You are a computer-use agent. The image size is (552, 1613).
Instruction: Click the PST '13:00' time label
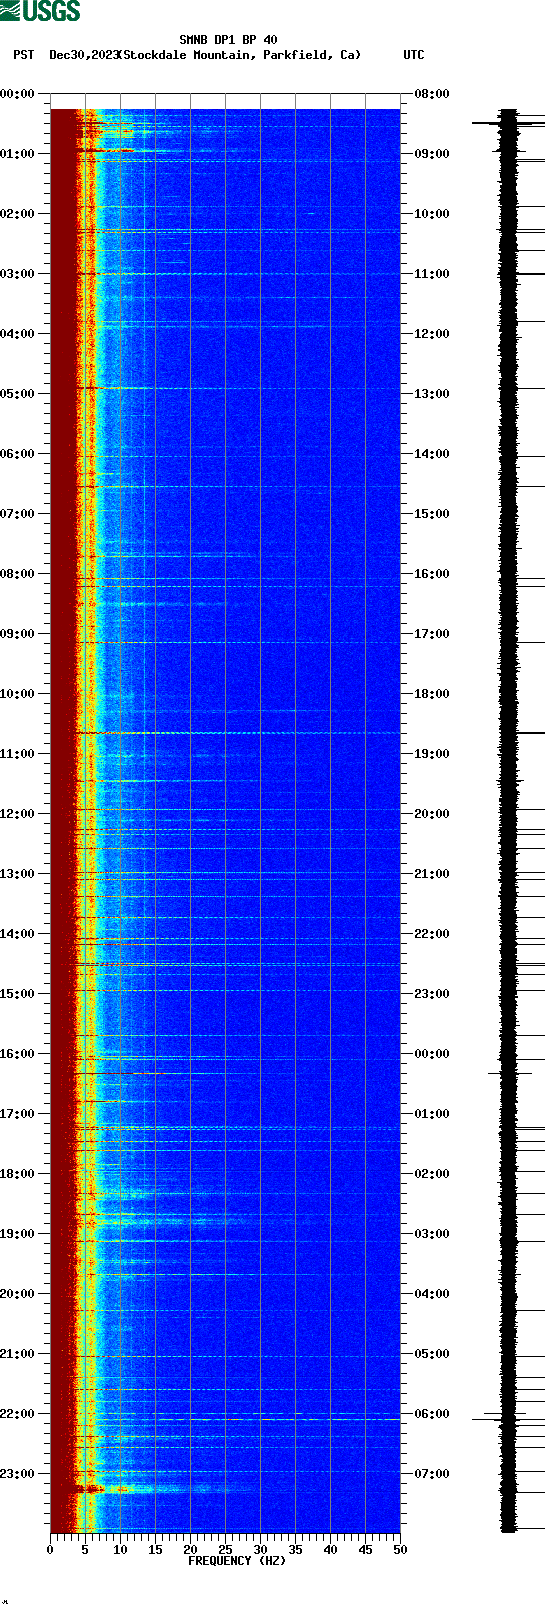[x=18, y=874]
